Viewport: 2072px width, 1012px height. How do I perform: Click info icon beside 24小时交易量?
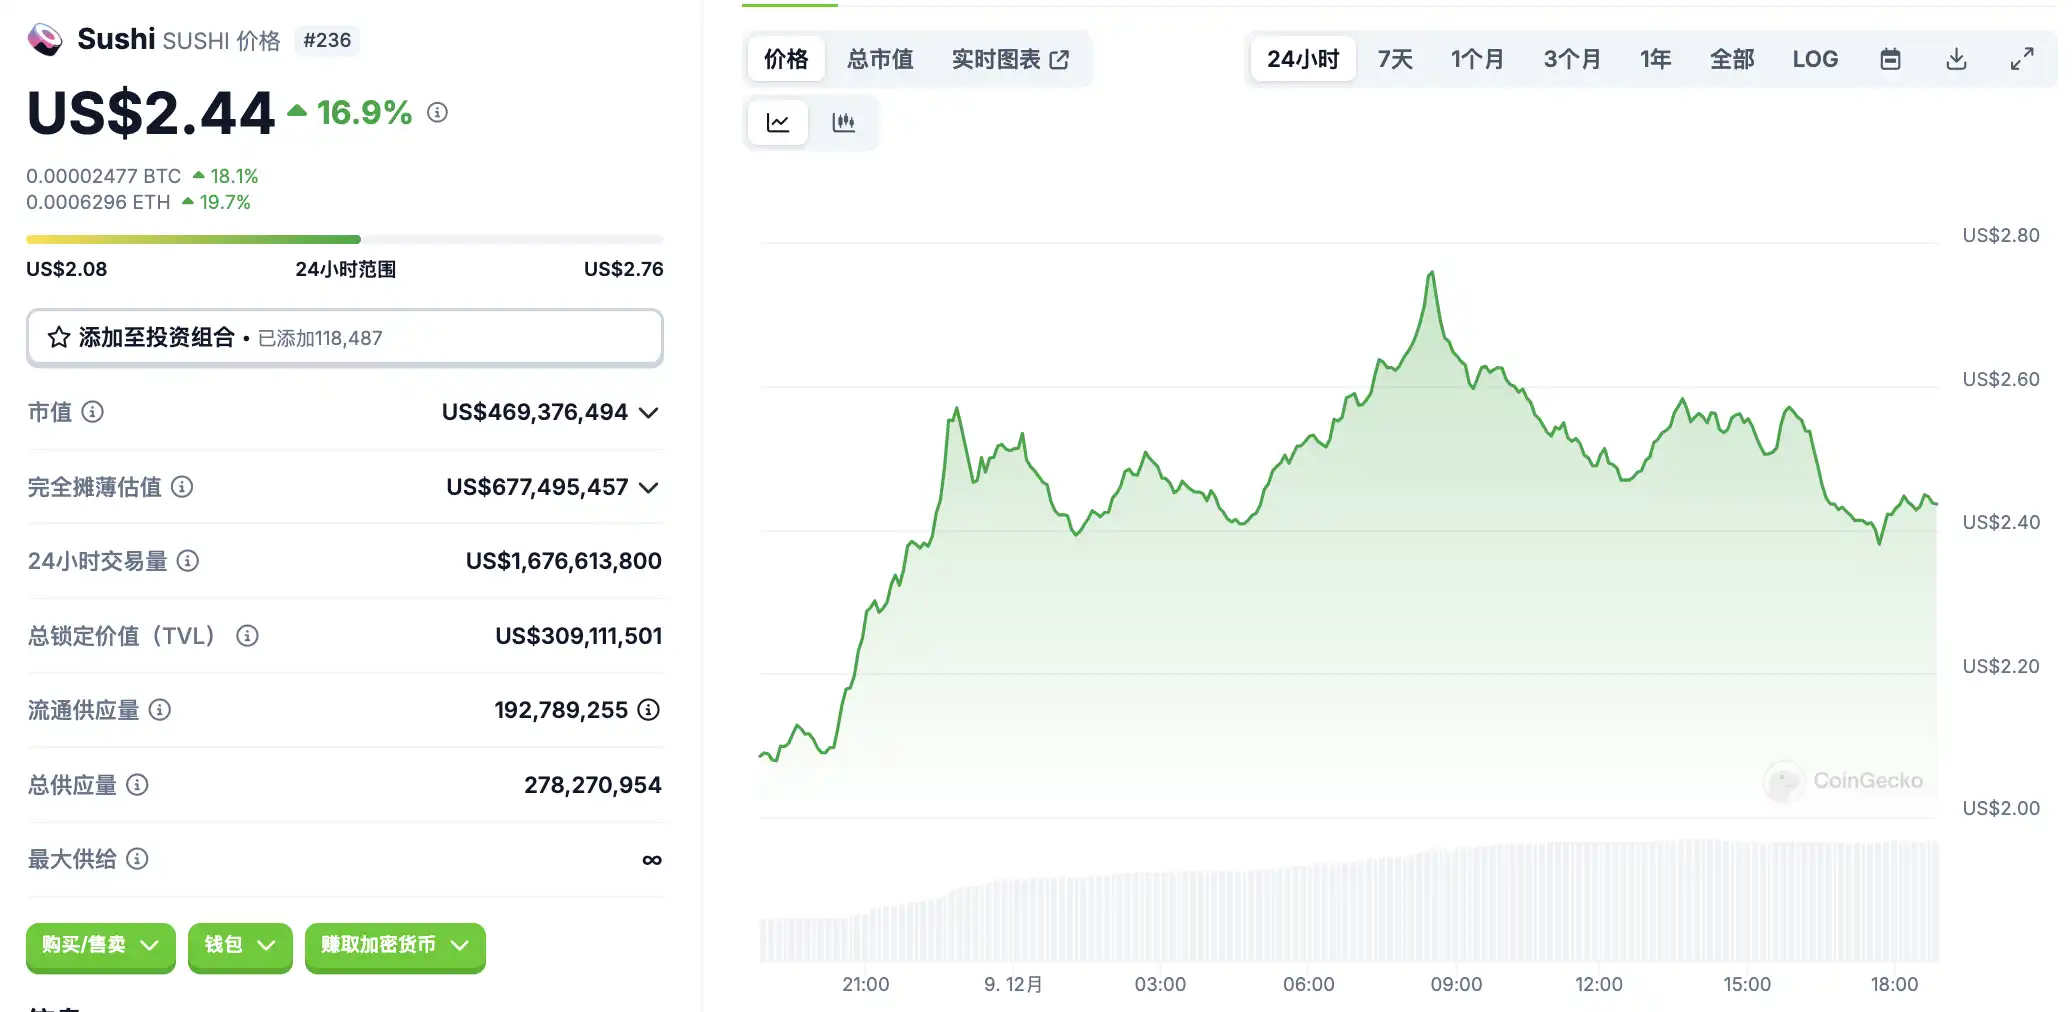(x=188, y=561)
